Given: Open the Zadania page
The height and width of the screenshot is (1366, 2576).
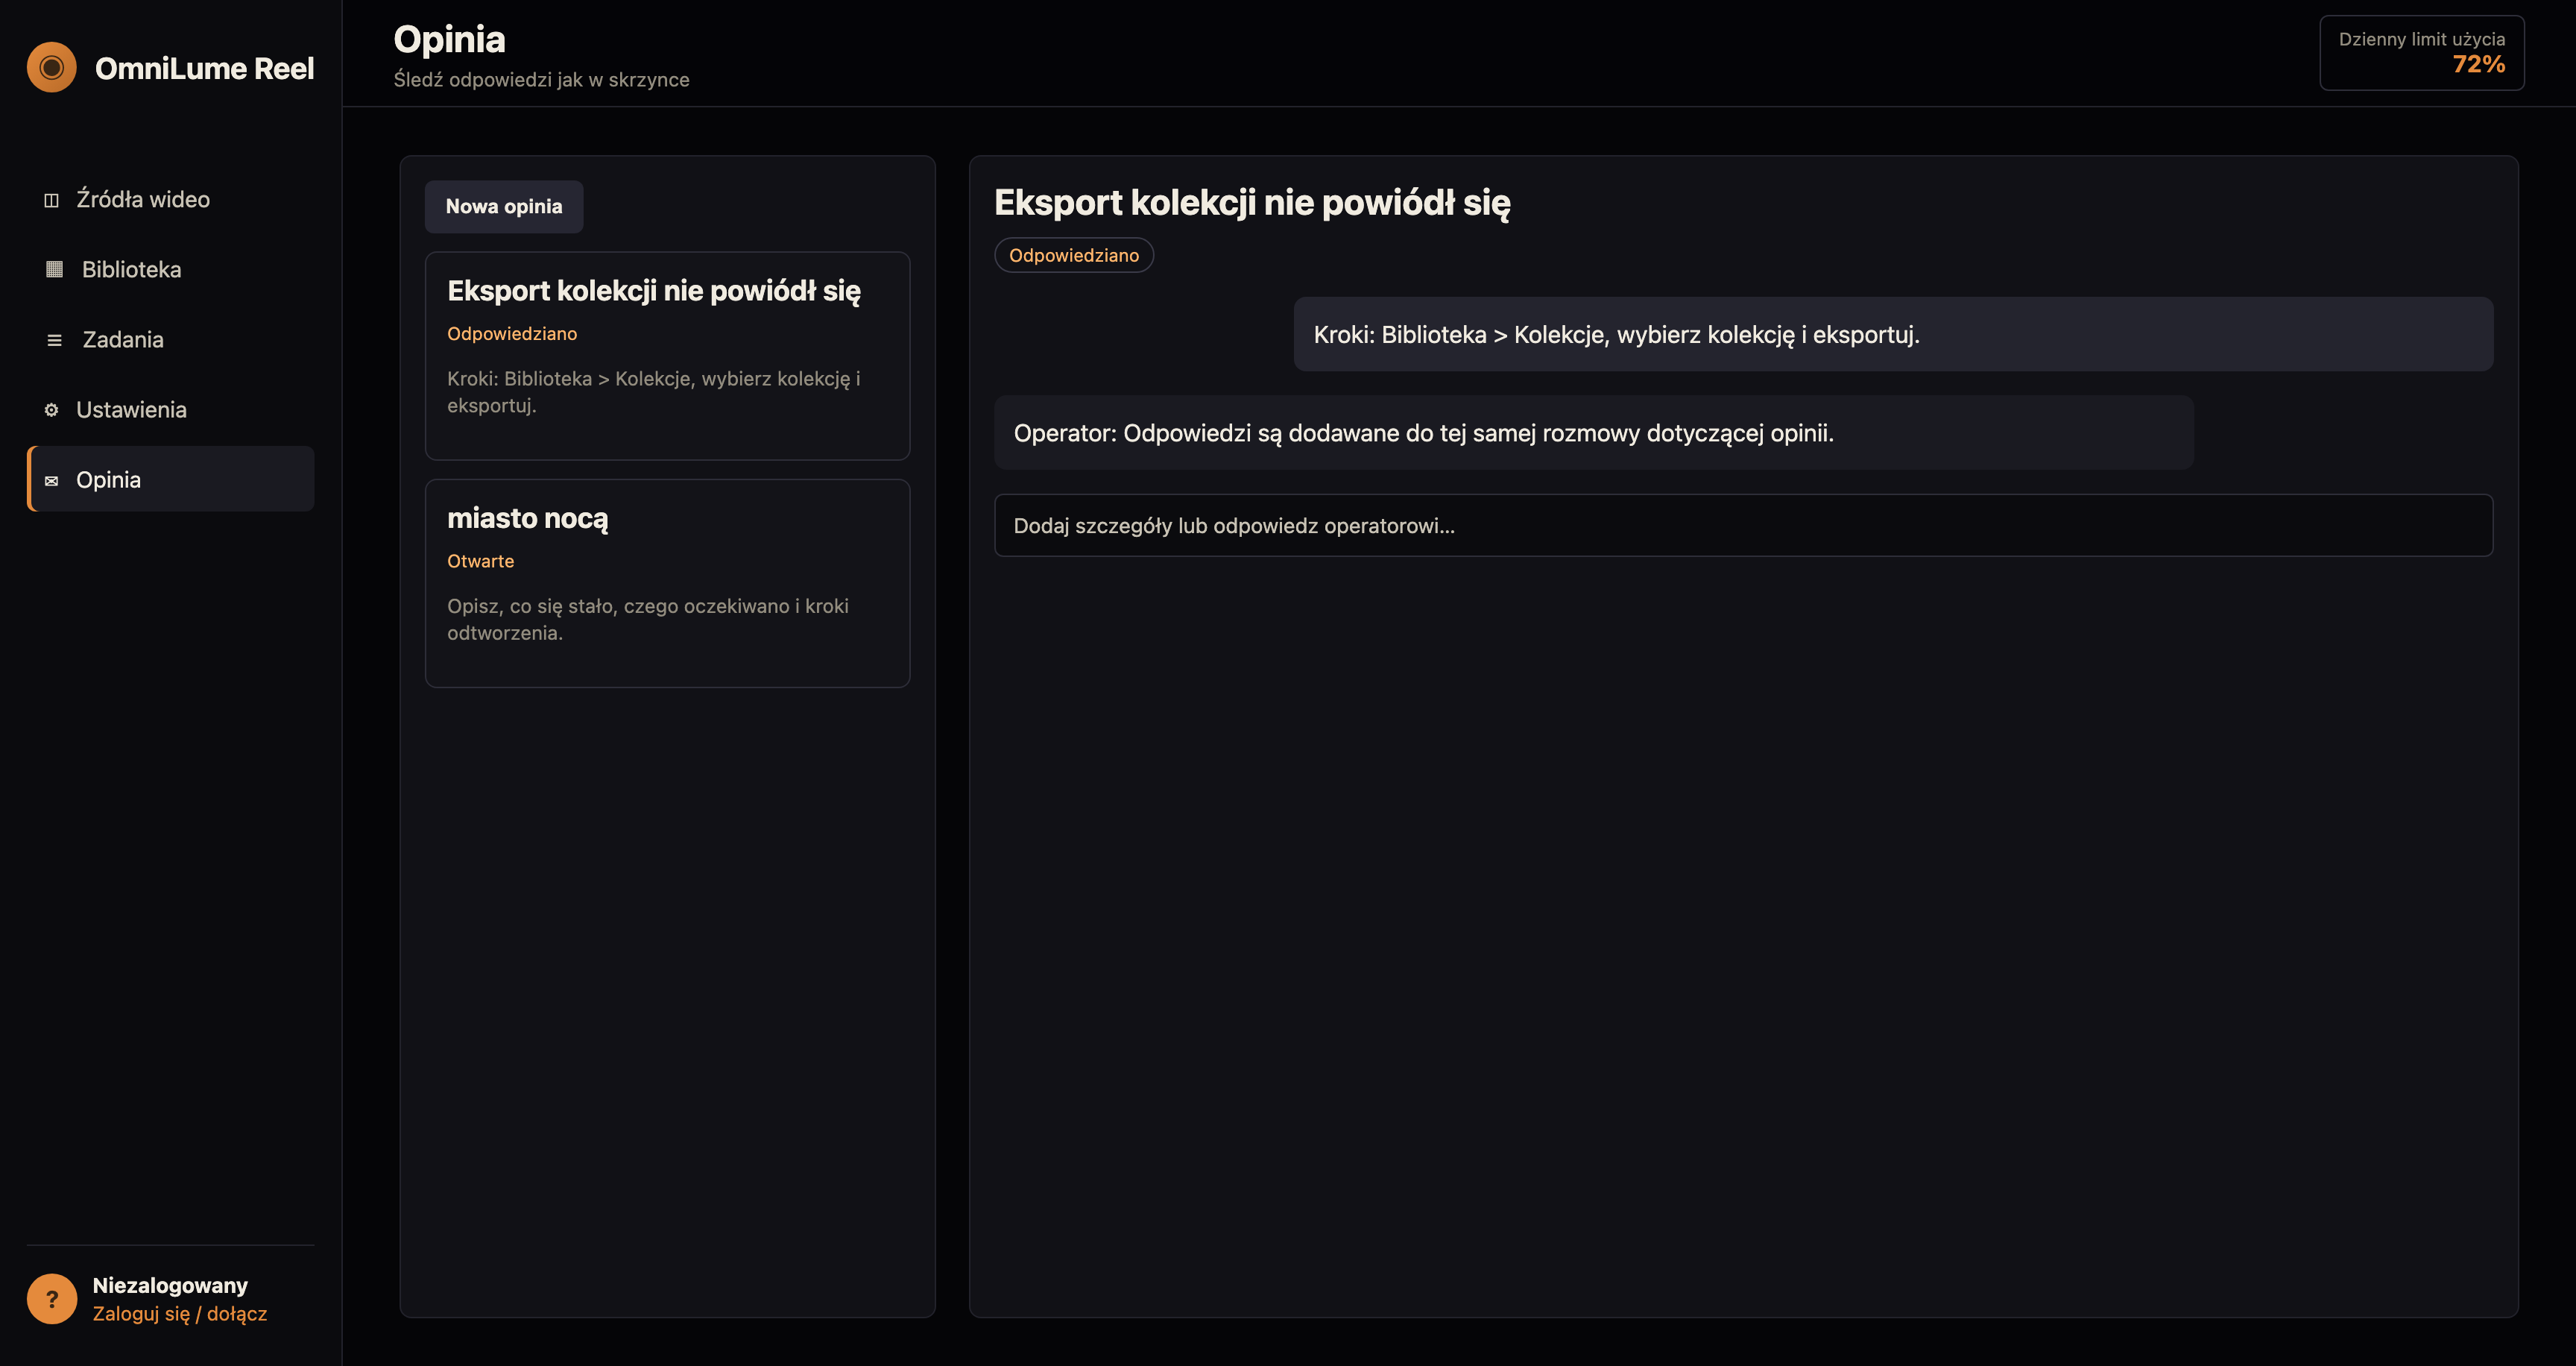Looking at the screenshot, I should 171,339.
